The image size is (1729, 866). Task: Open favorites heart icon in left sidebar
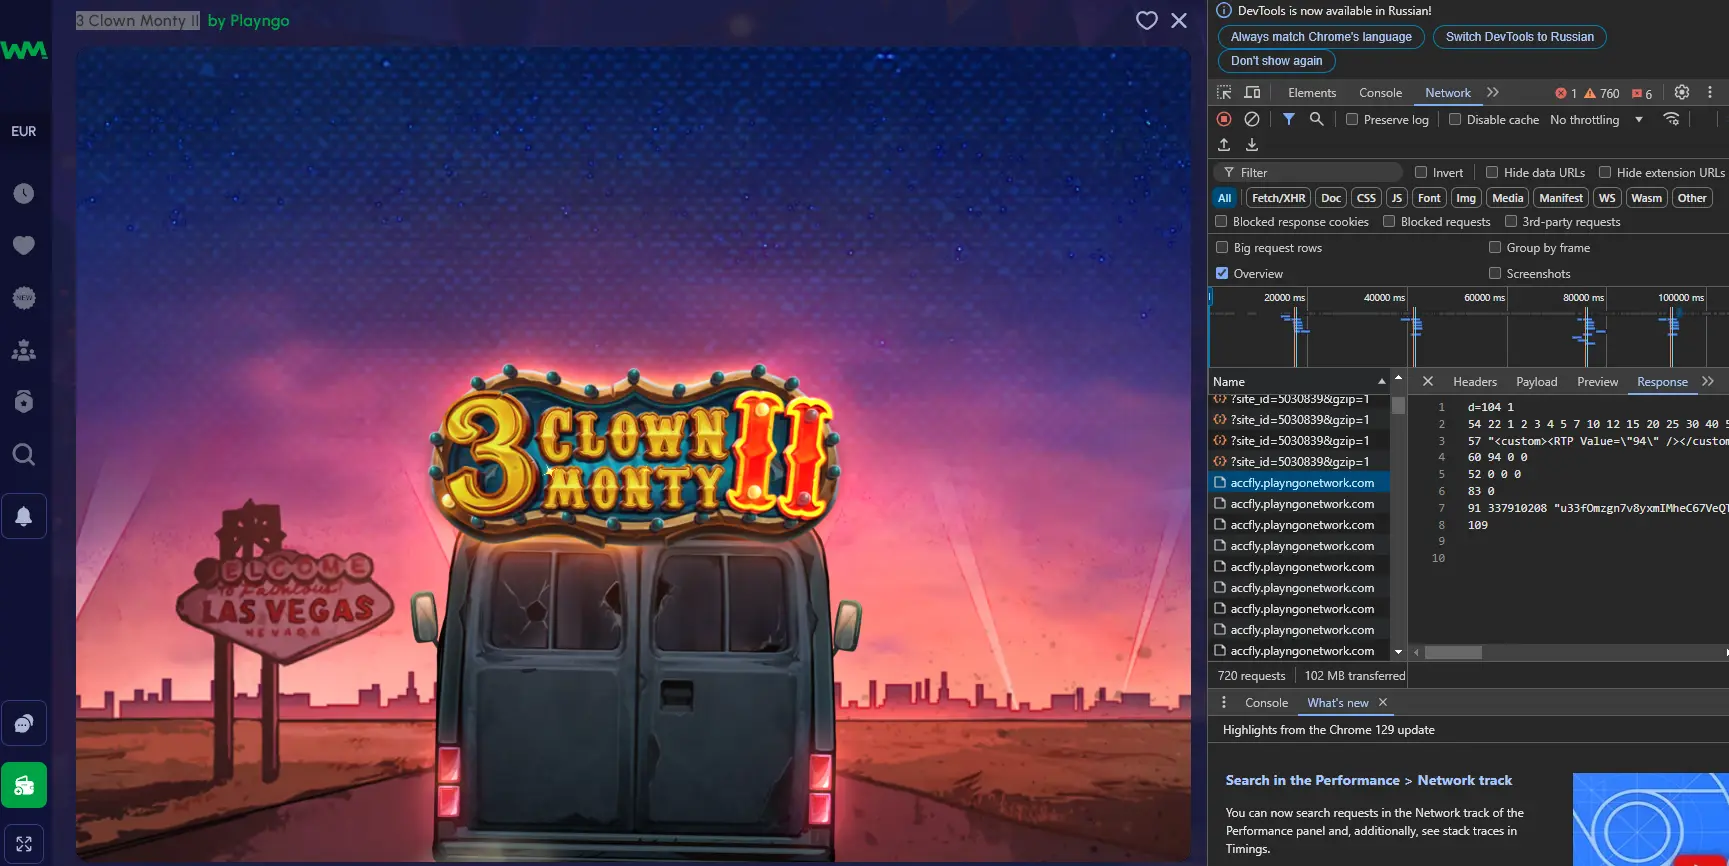coord(24,245)
